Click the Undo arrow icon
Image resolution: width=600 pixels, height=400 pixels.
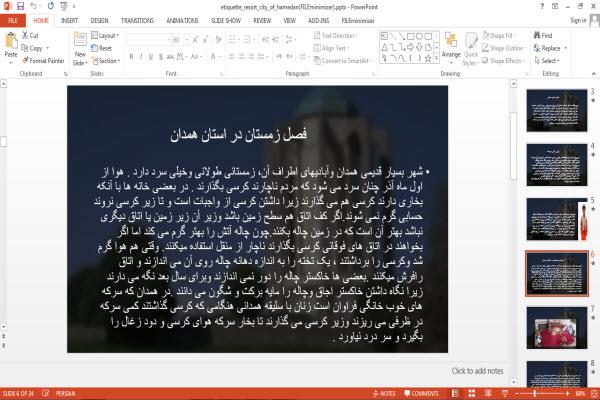(34, 6)
